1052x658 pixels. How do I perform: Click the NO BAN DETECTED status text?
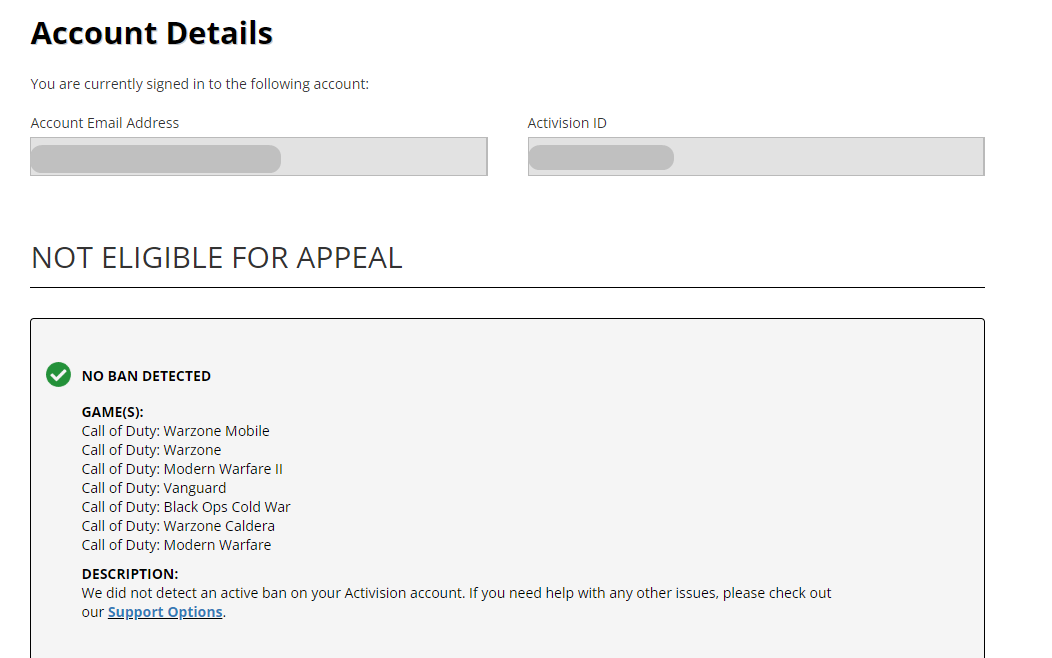146,376
